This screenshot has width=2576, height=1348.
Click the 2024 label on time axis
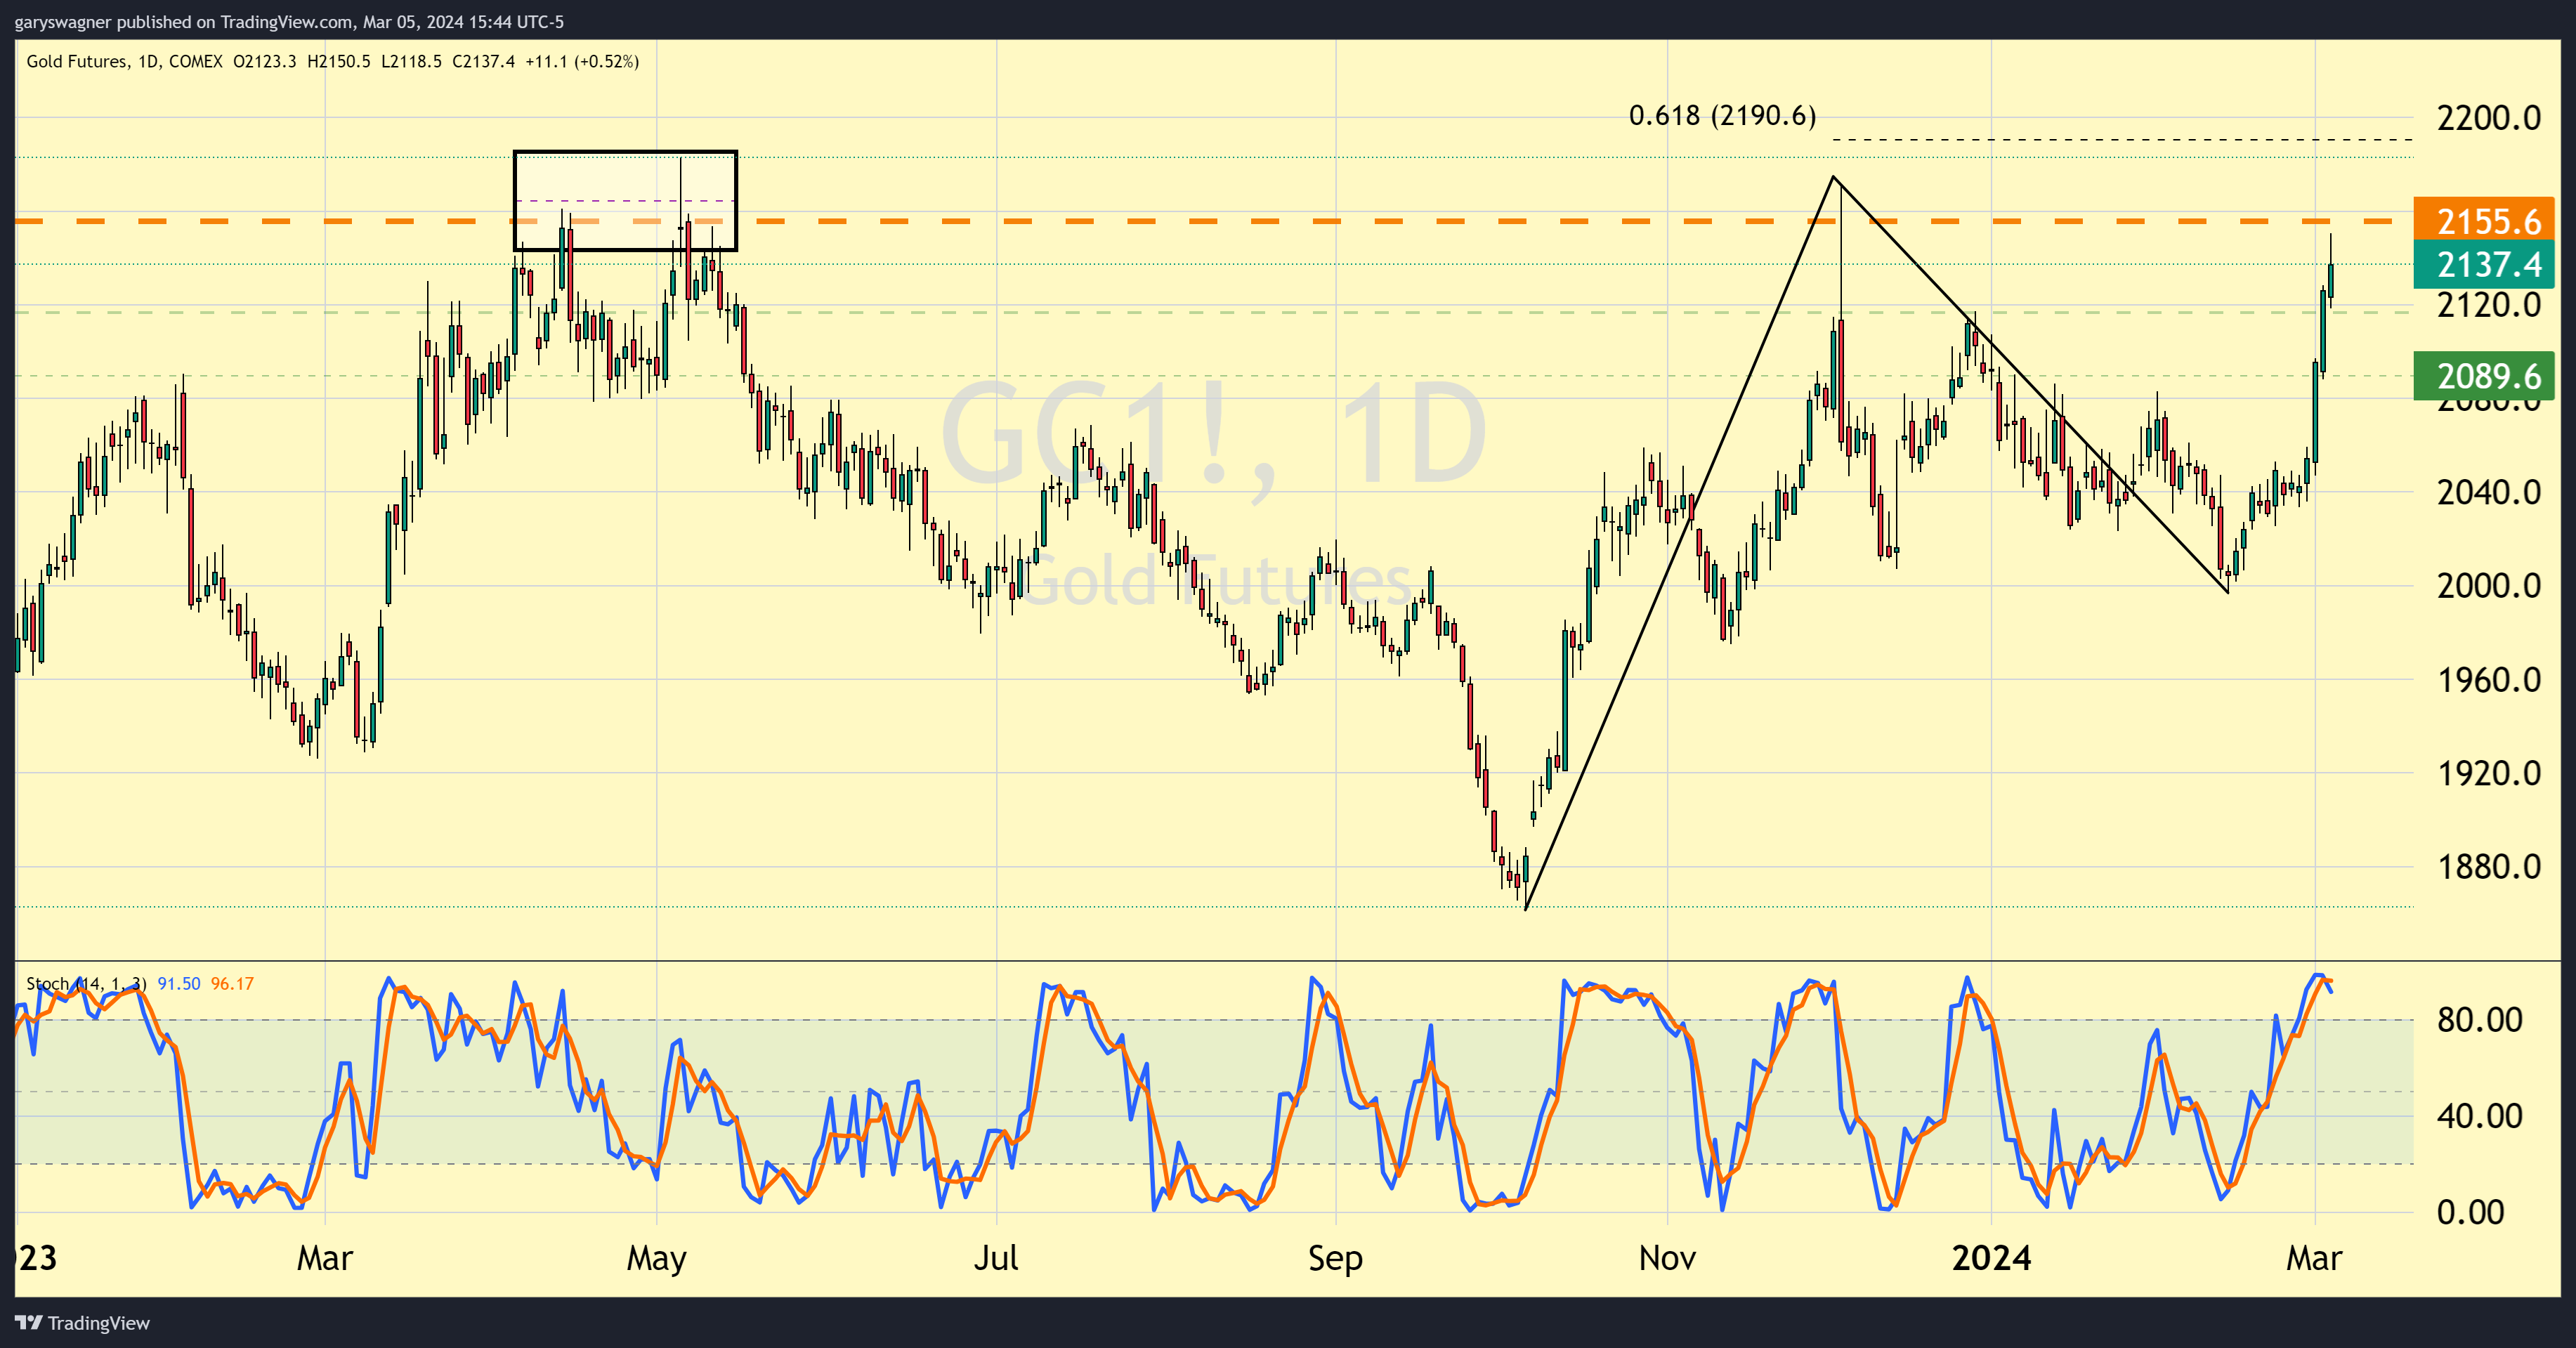(1991, 1257)
